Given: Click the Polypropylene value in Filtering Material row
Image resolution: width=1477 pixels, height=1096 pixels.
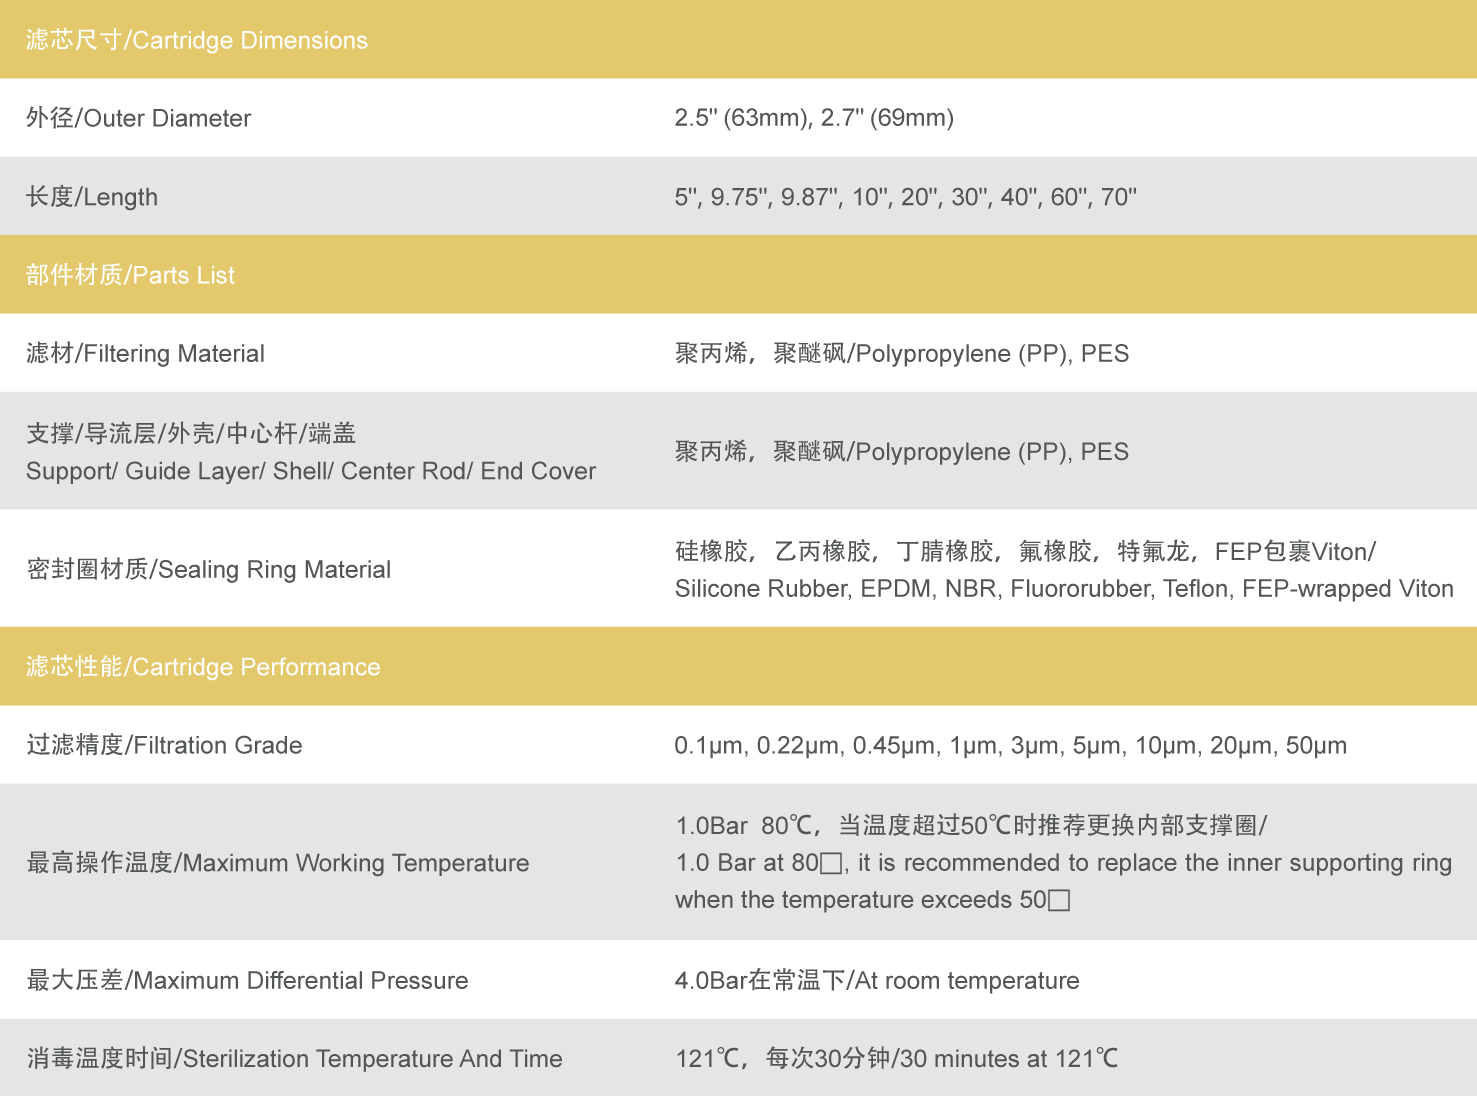Looking at the screenshot, I should (902, 353).
